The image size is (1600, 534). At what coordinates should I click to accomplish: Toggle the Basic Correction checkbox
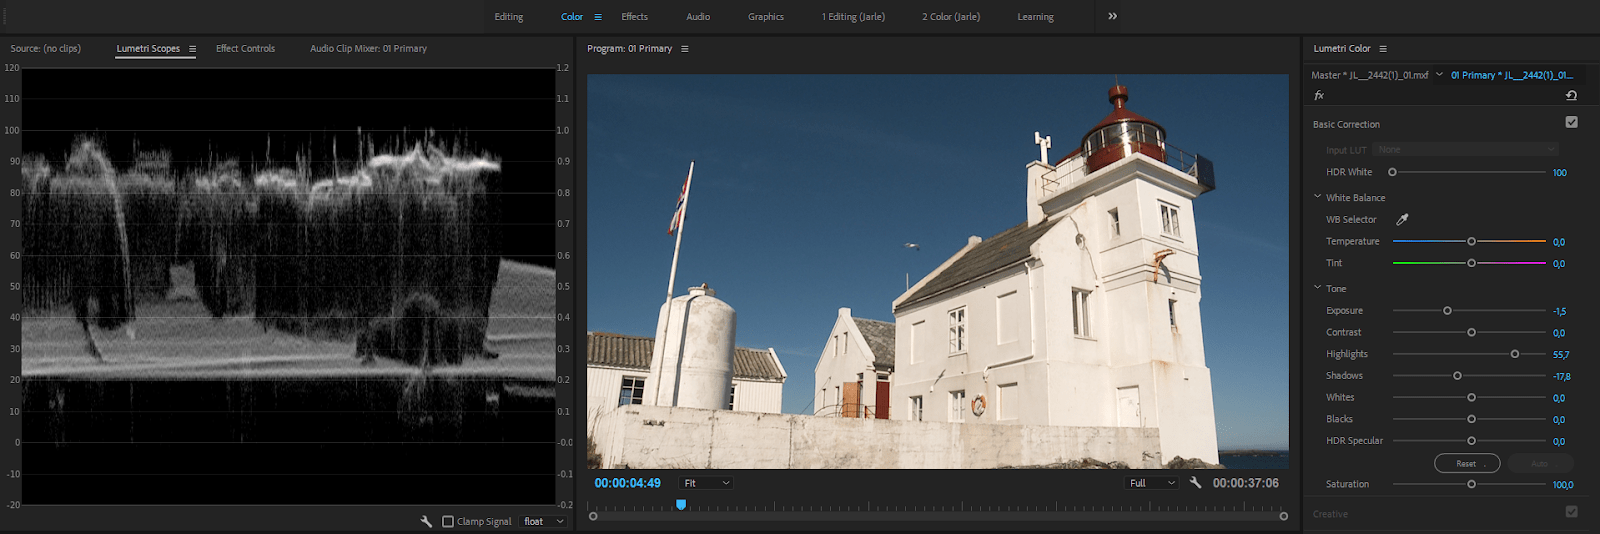[1571, 122]
